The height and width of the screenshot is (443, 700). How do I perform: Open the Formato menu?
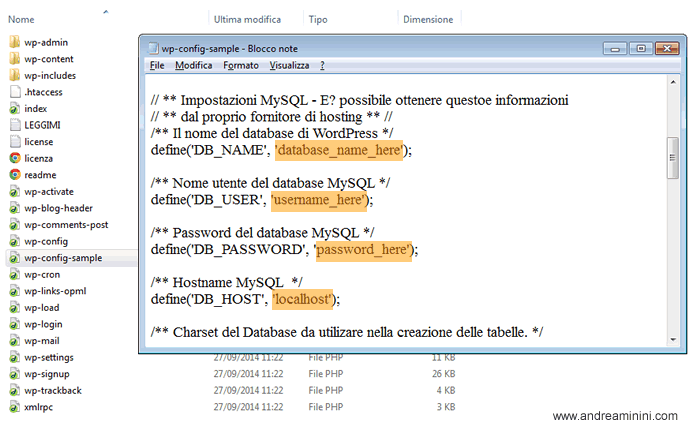click(241, 65)
